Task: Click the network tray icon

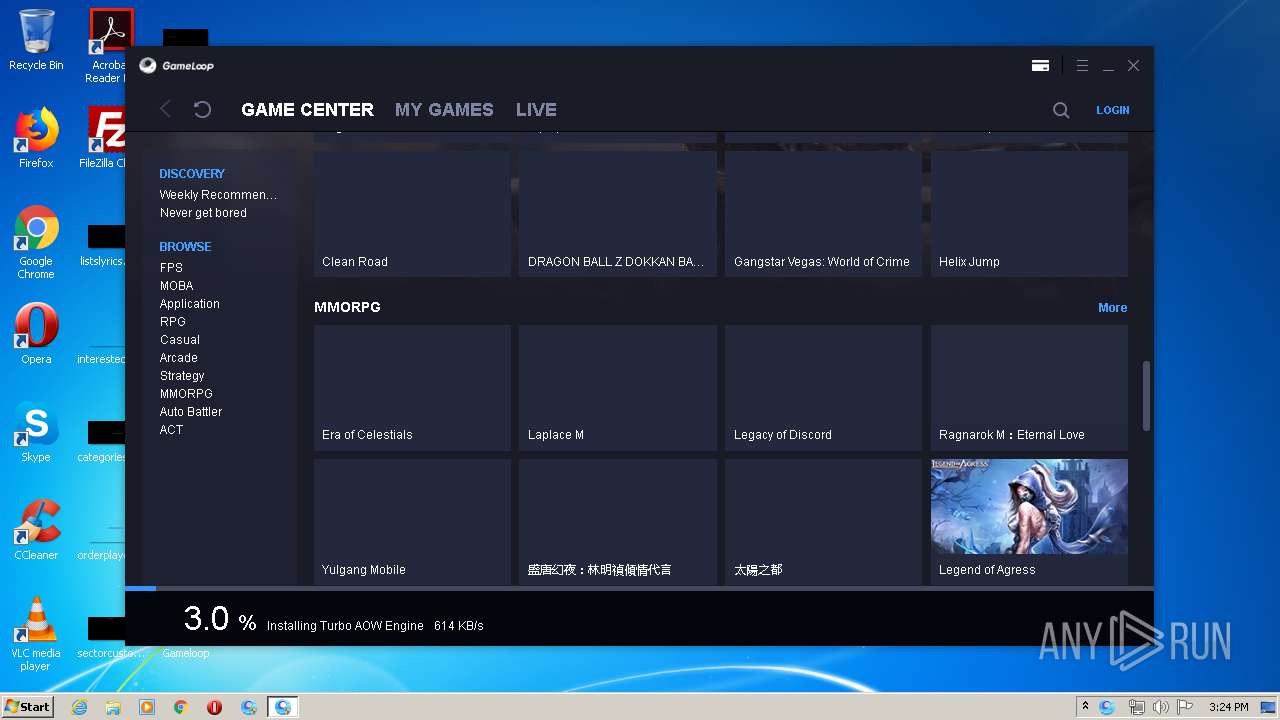Action: pos(1136,707)
